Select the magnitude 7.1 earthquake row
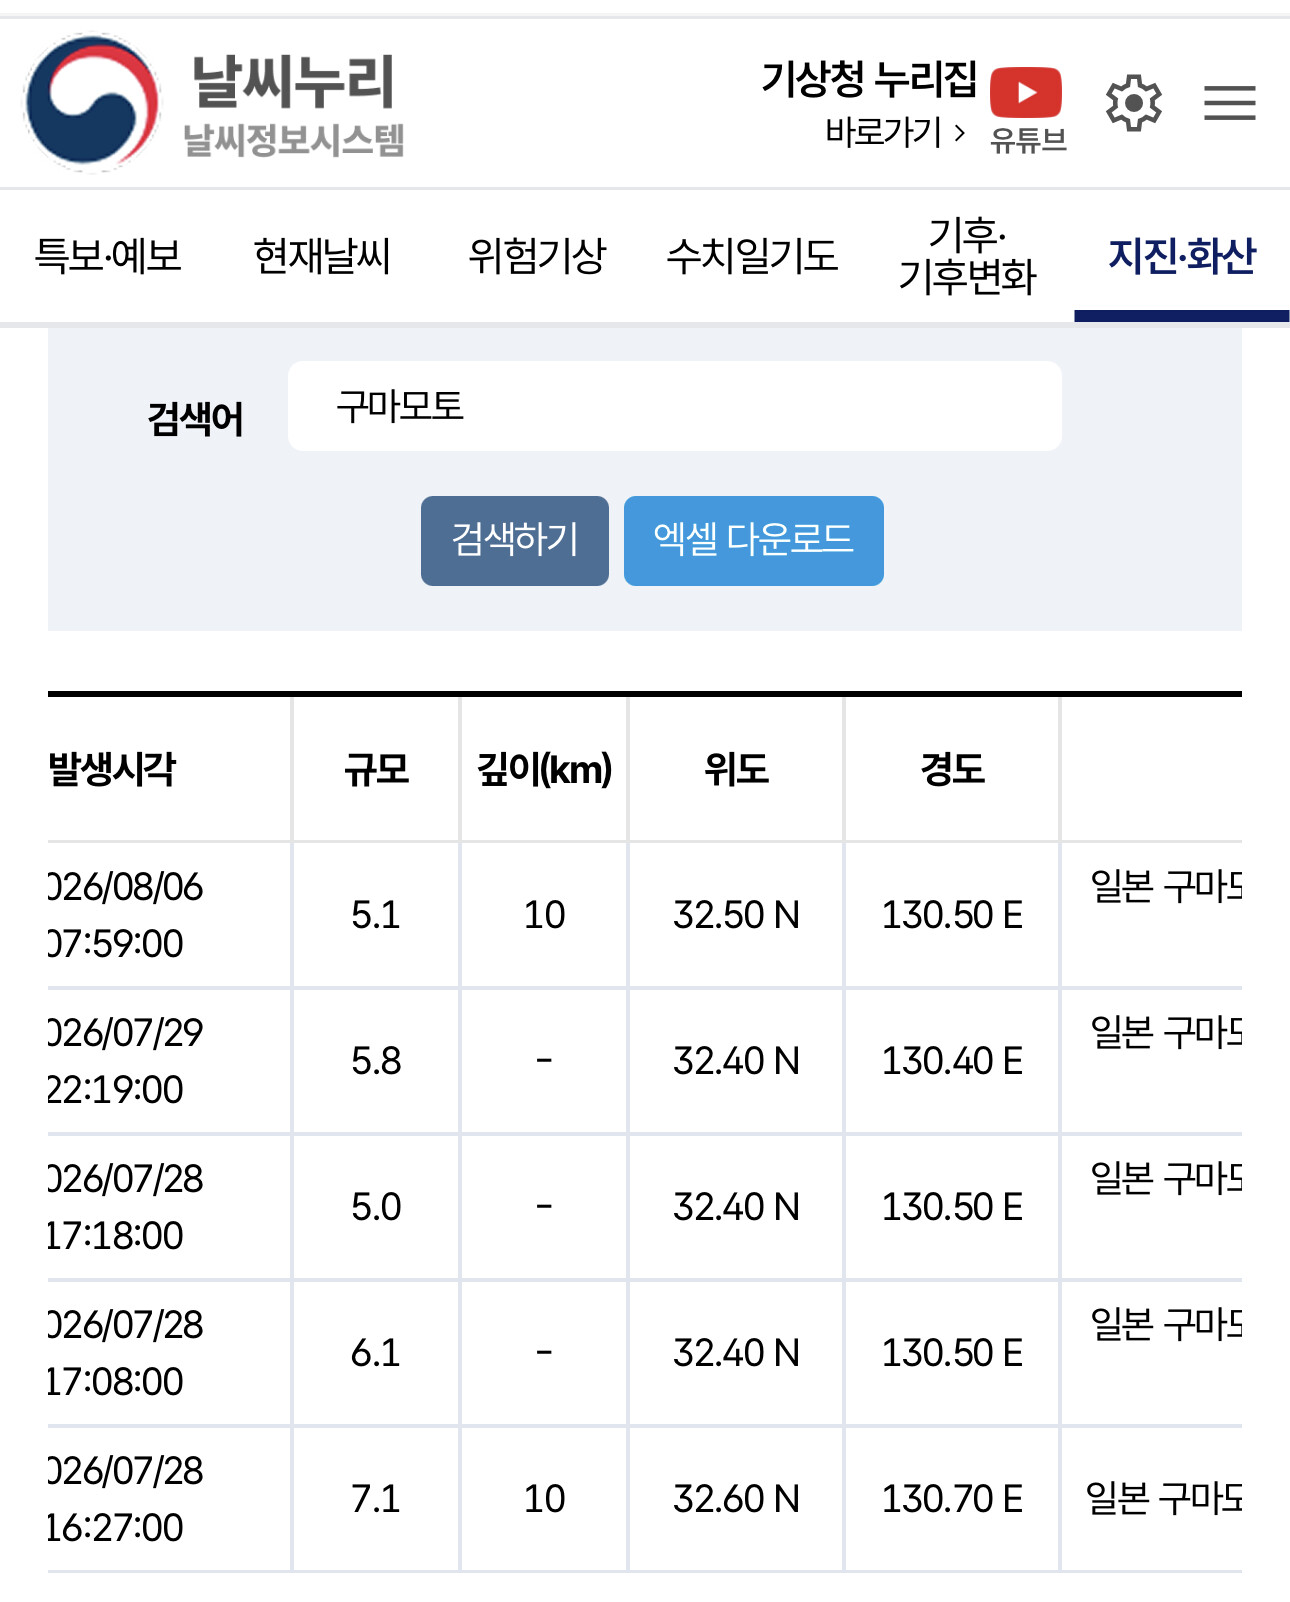 click(x=645, y=1499)
